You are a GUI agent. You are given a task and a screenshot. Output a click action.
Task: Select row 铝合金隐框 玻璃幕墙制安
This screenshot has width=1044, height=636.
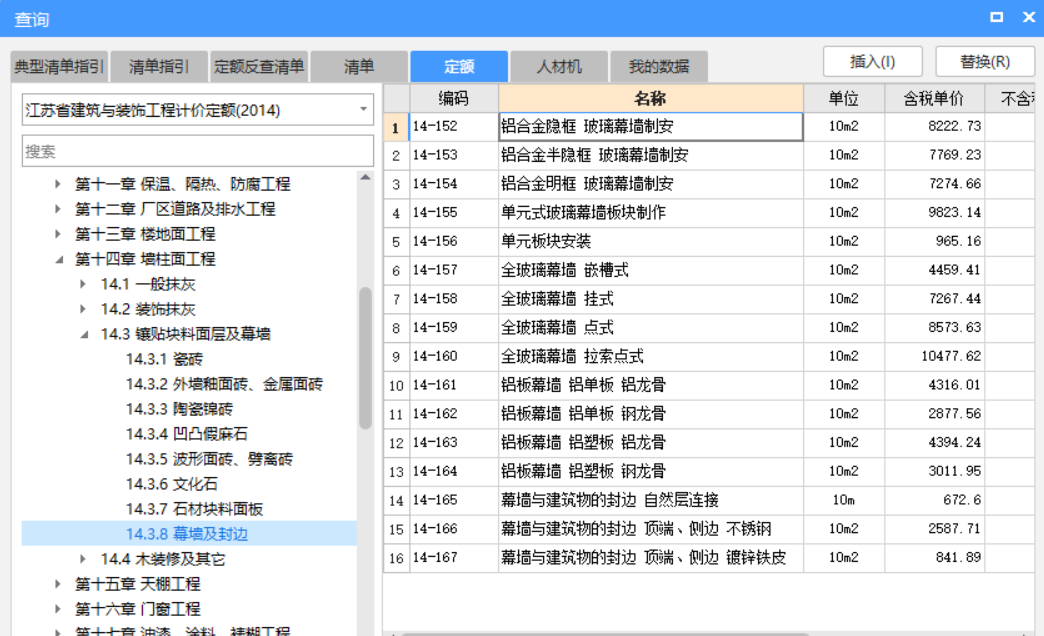point(651,127)
